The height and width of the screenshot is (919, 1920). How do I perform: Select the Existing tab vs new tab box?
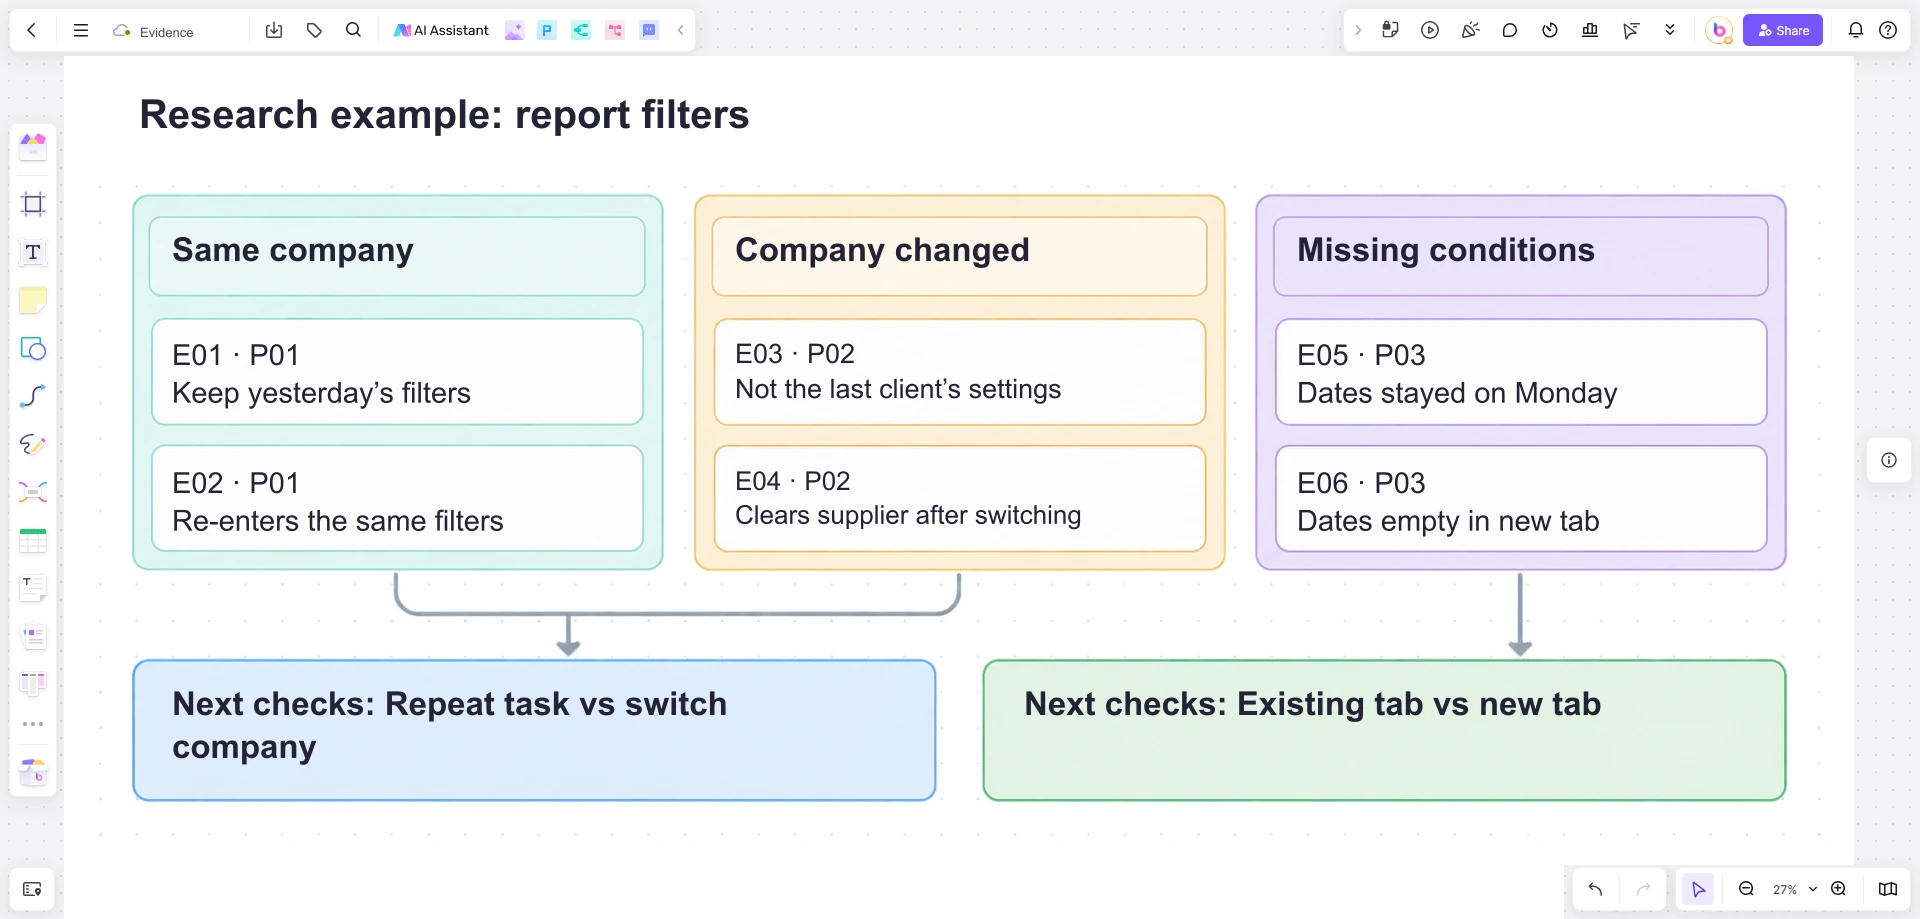click(x=1384, y=730)
